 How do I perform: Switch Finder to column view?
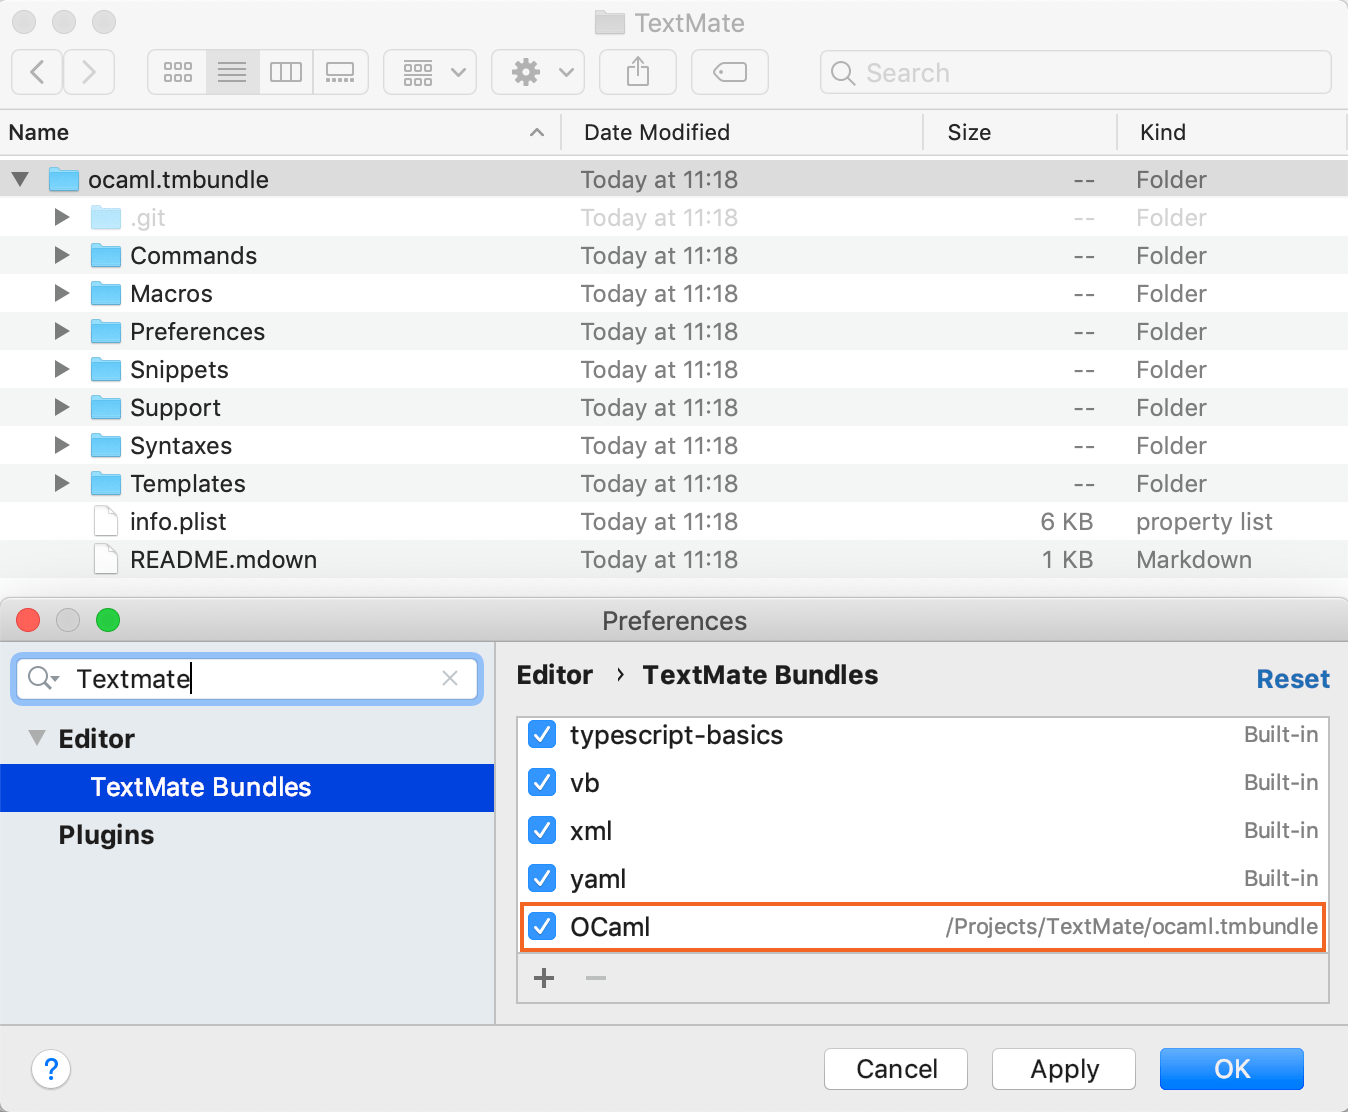(286, 71)
